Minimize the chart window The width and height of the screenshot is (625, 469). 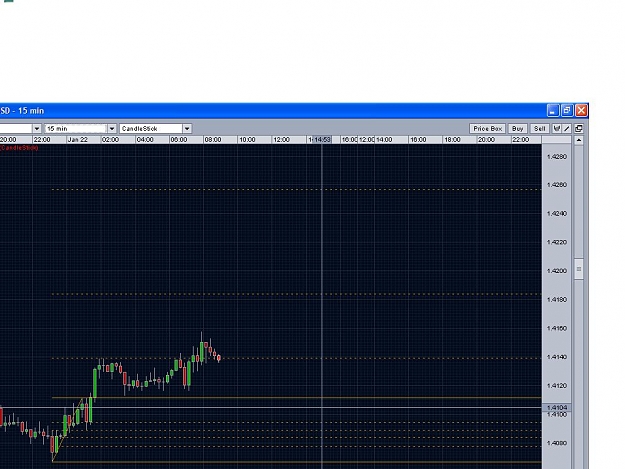point(553,110)
